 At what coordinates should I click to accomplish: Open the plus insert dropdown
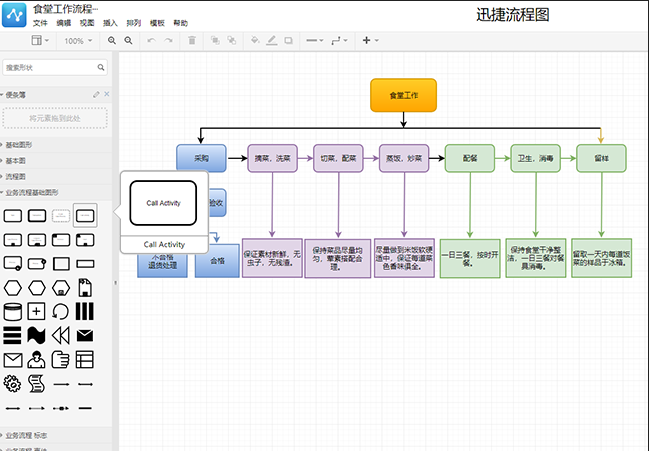coord(370,41)
